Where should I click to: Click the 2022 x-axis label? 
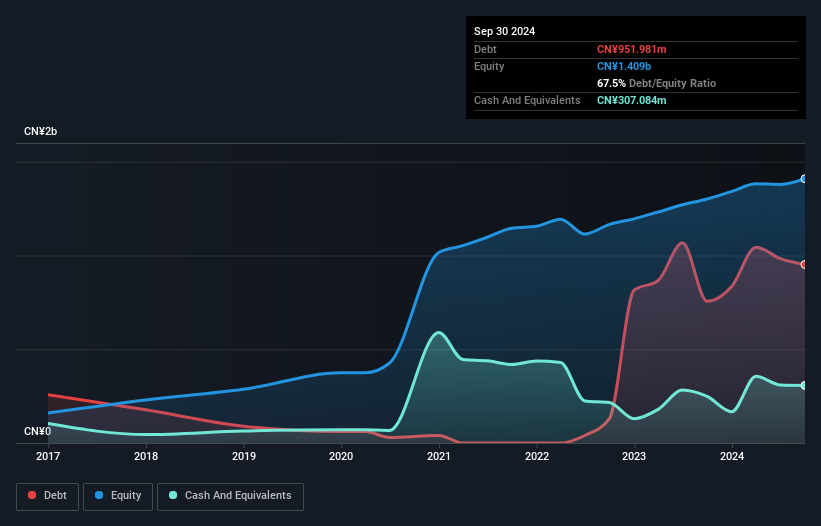point(537,456)
